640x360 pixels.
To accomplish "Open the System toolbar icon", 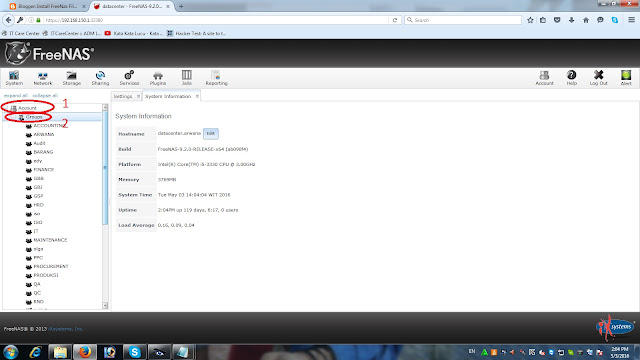I will click(x=14, y=78).
